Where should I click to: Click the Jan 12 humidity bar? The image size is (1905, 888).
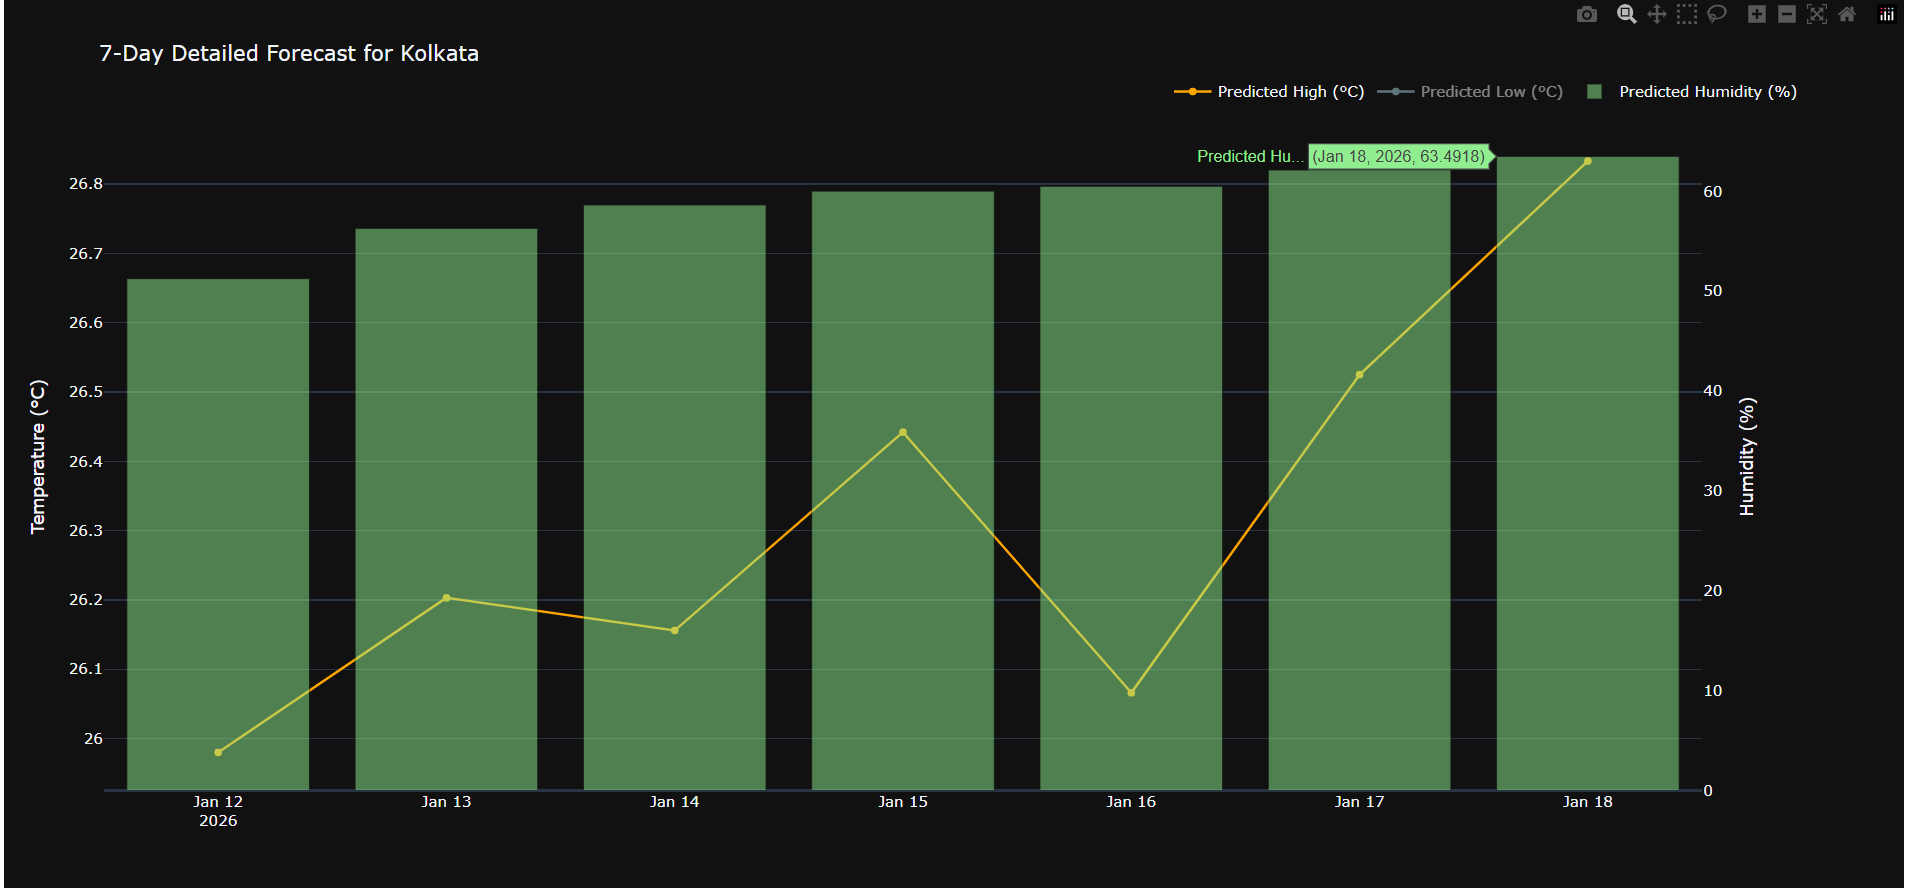(x=218, y=500)
